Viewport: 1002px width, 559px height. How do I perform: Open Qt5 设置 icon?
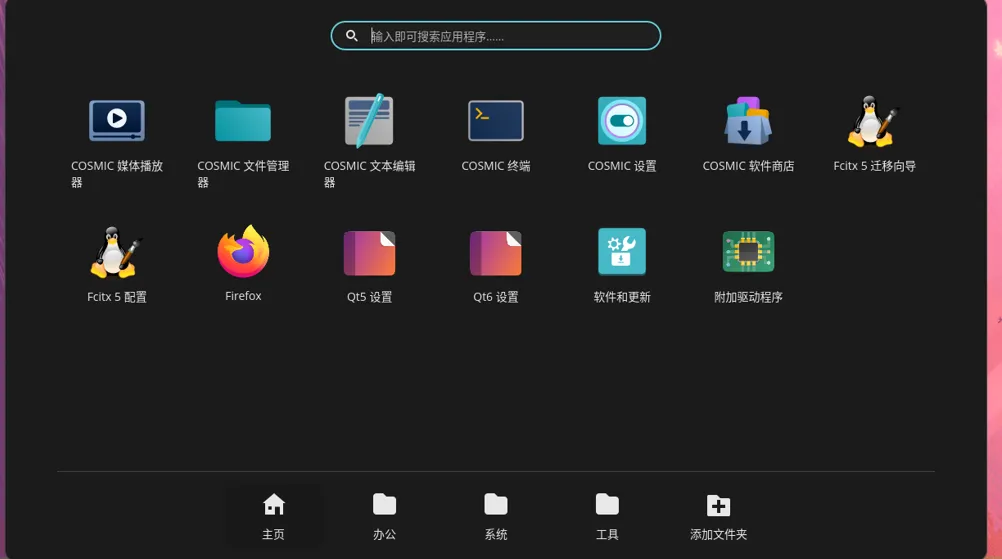369,253
